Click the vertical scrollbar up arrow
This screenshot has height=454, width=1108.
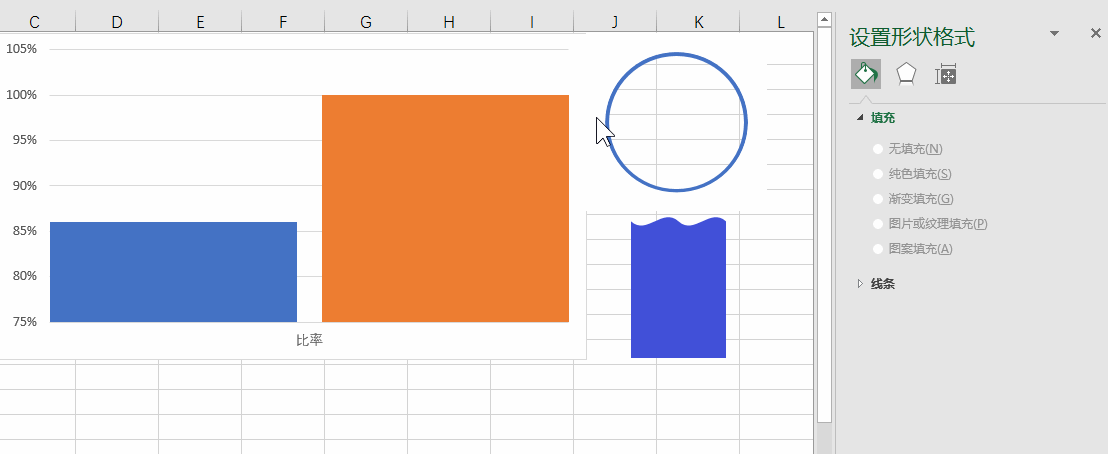824,20
